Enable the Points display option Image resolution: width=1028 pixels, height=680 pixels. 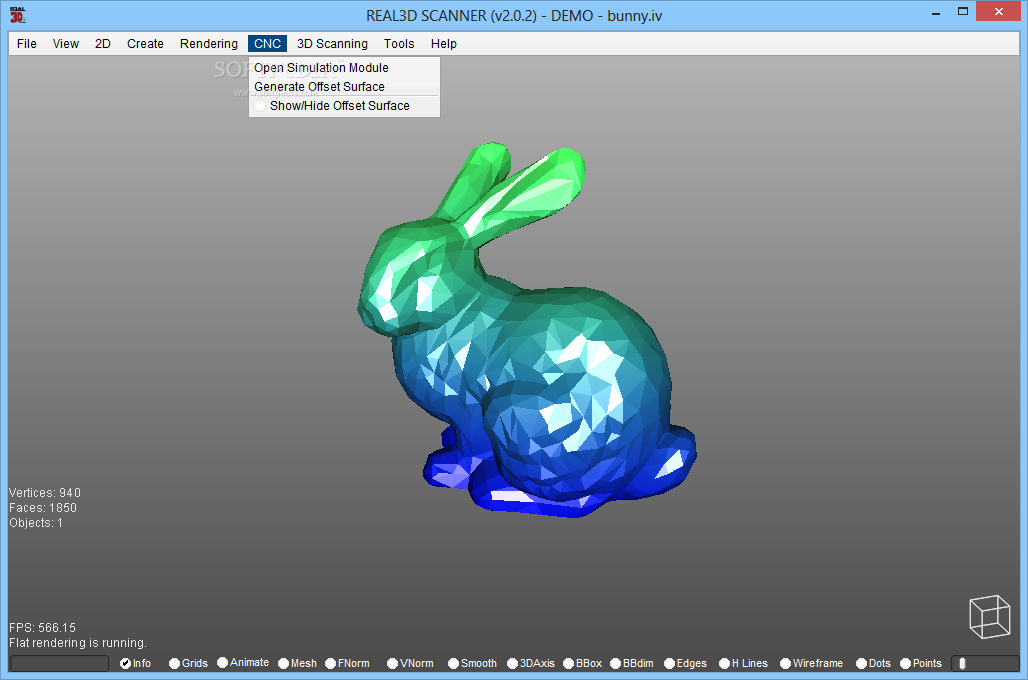click(x=921, y=663)
